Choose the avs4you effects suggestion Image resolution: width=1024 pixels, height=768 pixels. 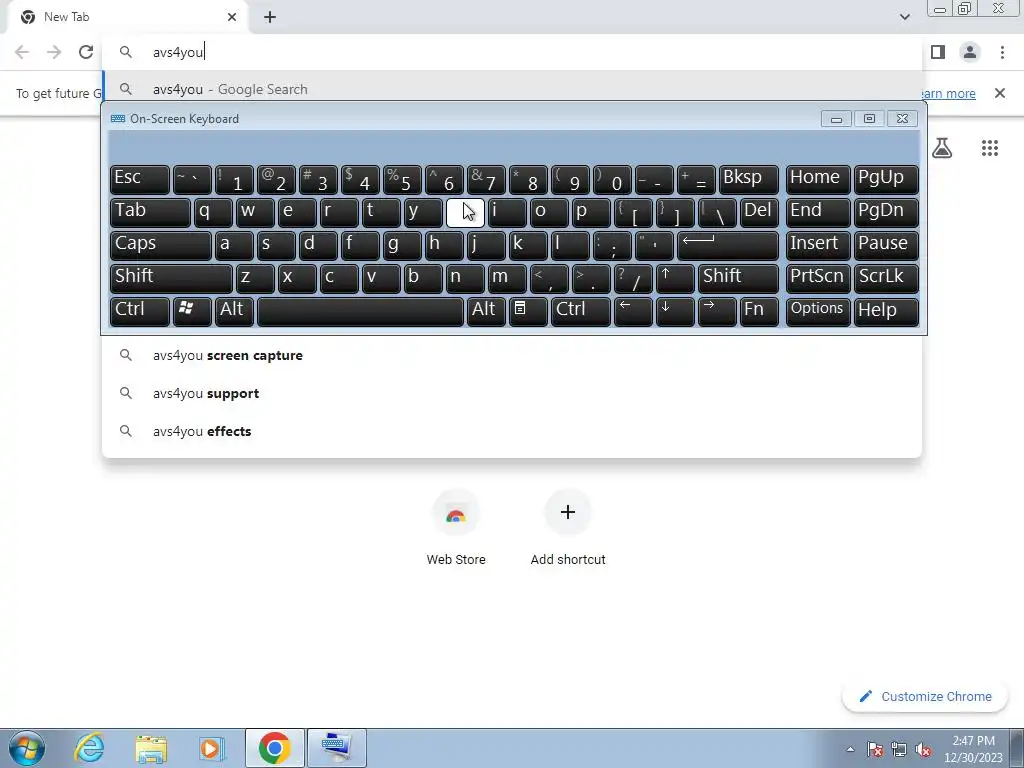click(x=512, y=431)
